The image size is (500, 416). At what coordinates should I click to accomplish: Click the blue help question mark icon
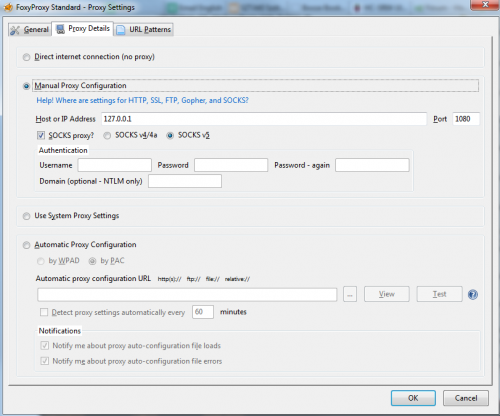pyautogui.click(x=473, y=294)
